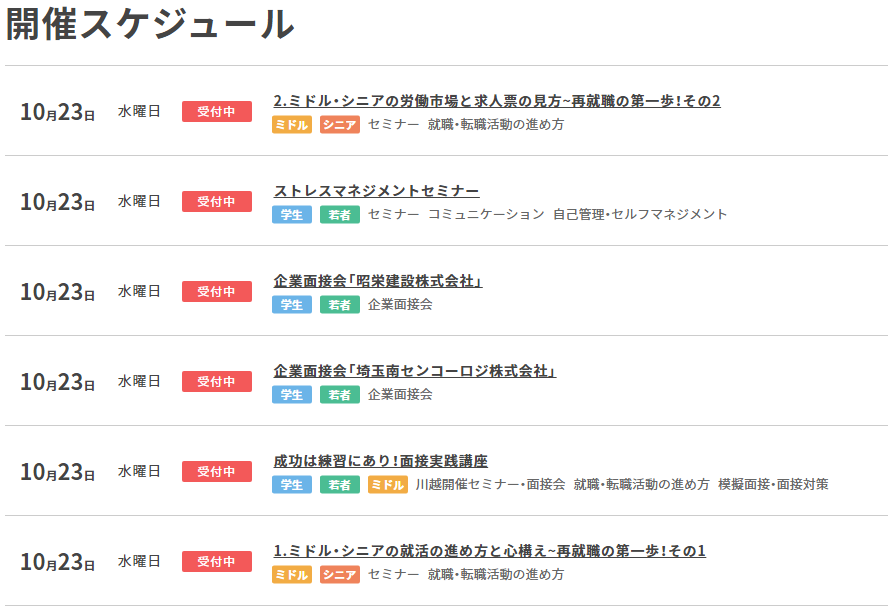Select 学生 tag under ストレスマネジメントセミナー
Viewport: 888px width, 606px height.
coord(291,215)
